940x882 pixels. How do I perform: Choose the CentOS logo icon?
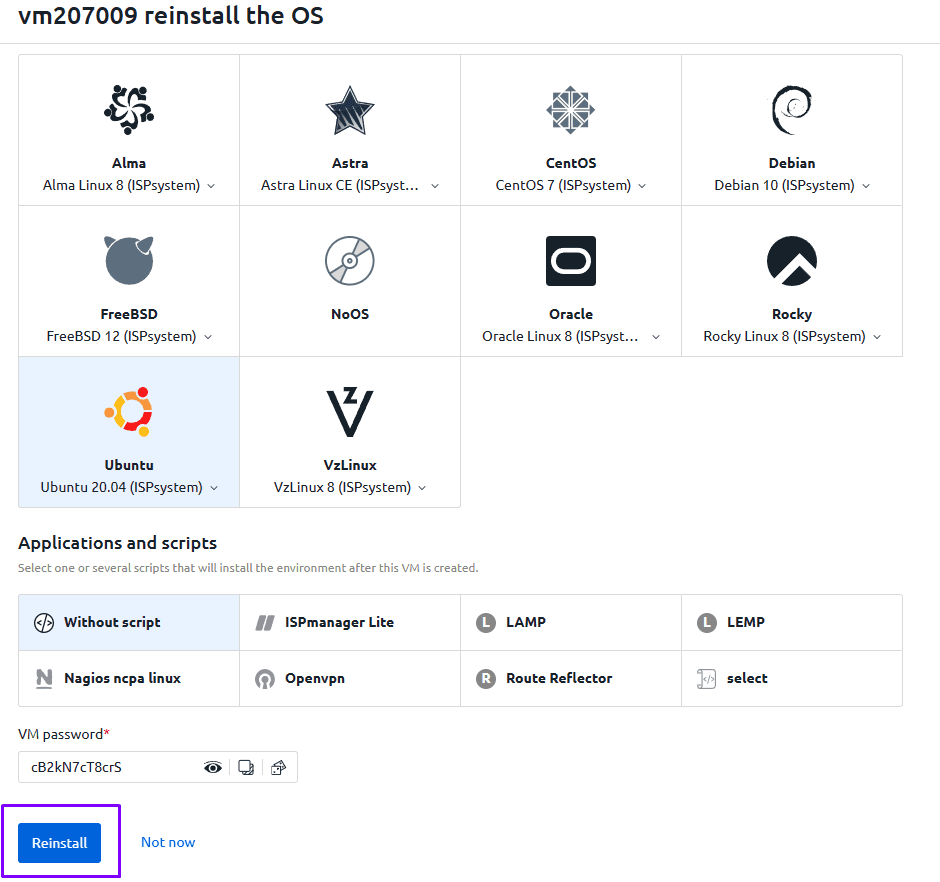point(571,110)
